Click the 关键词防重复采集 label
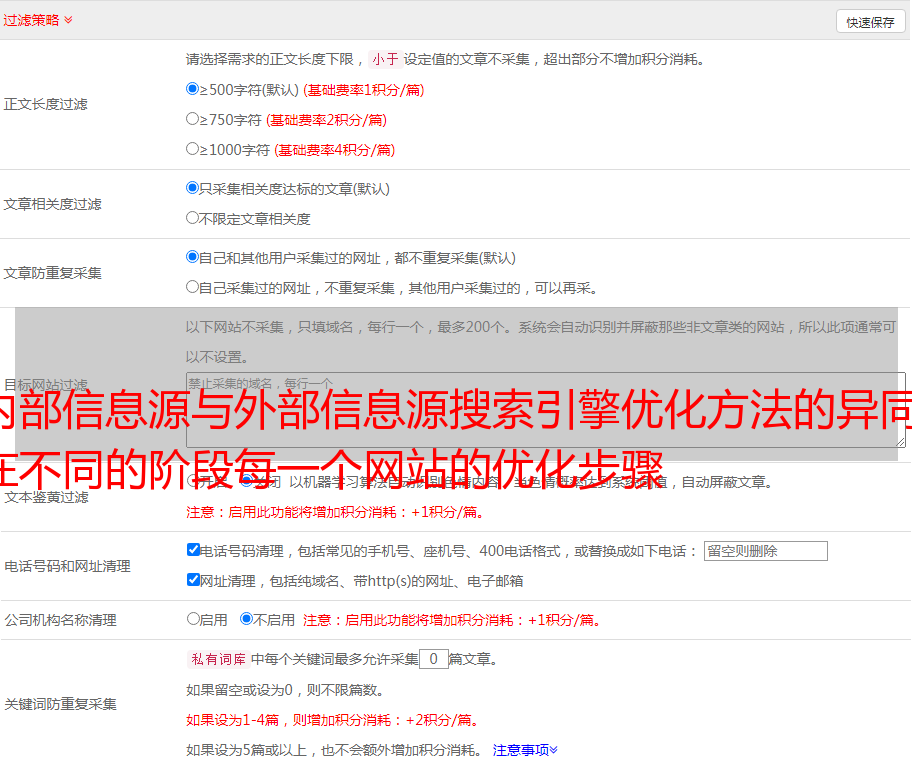The height and width of the screenshot is (768, 912). (60, 704)
